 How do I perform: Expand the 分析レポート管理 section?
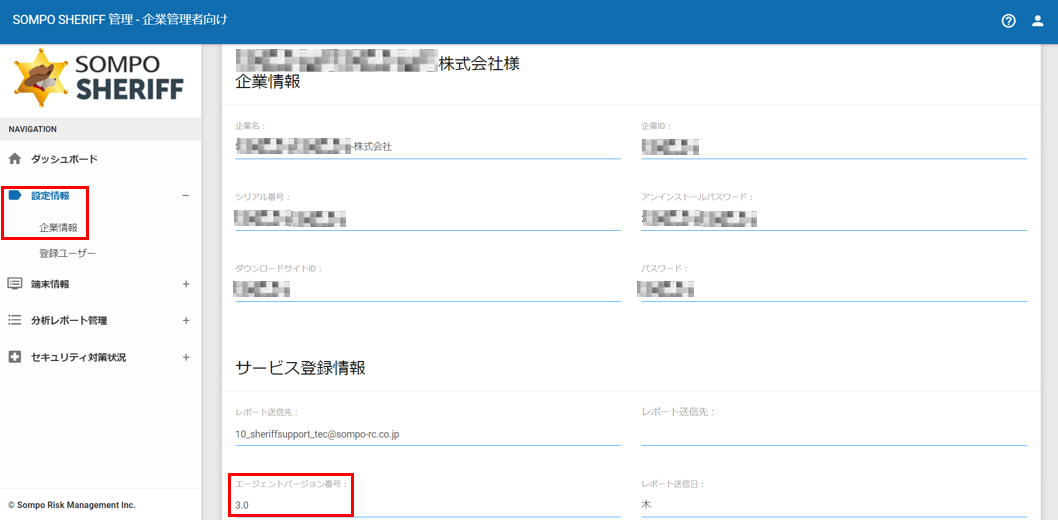click(x=186, y=320)
